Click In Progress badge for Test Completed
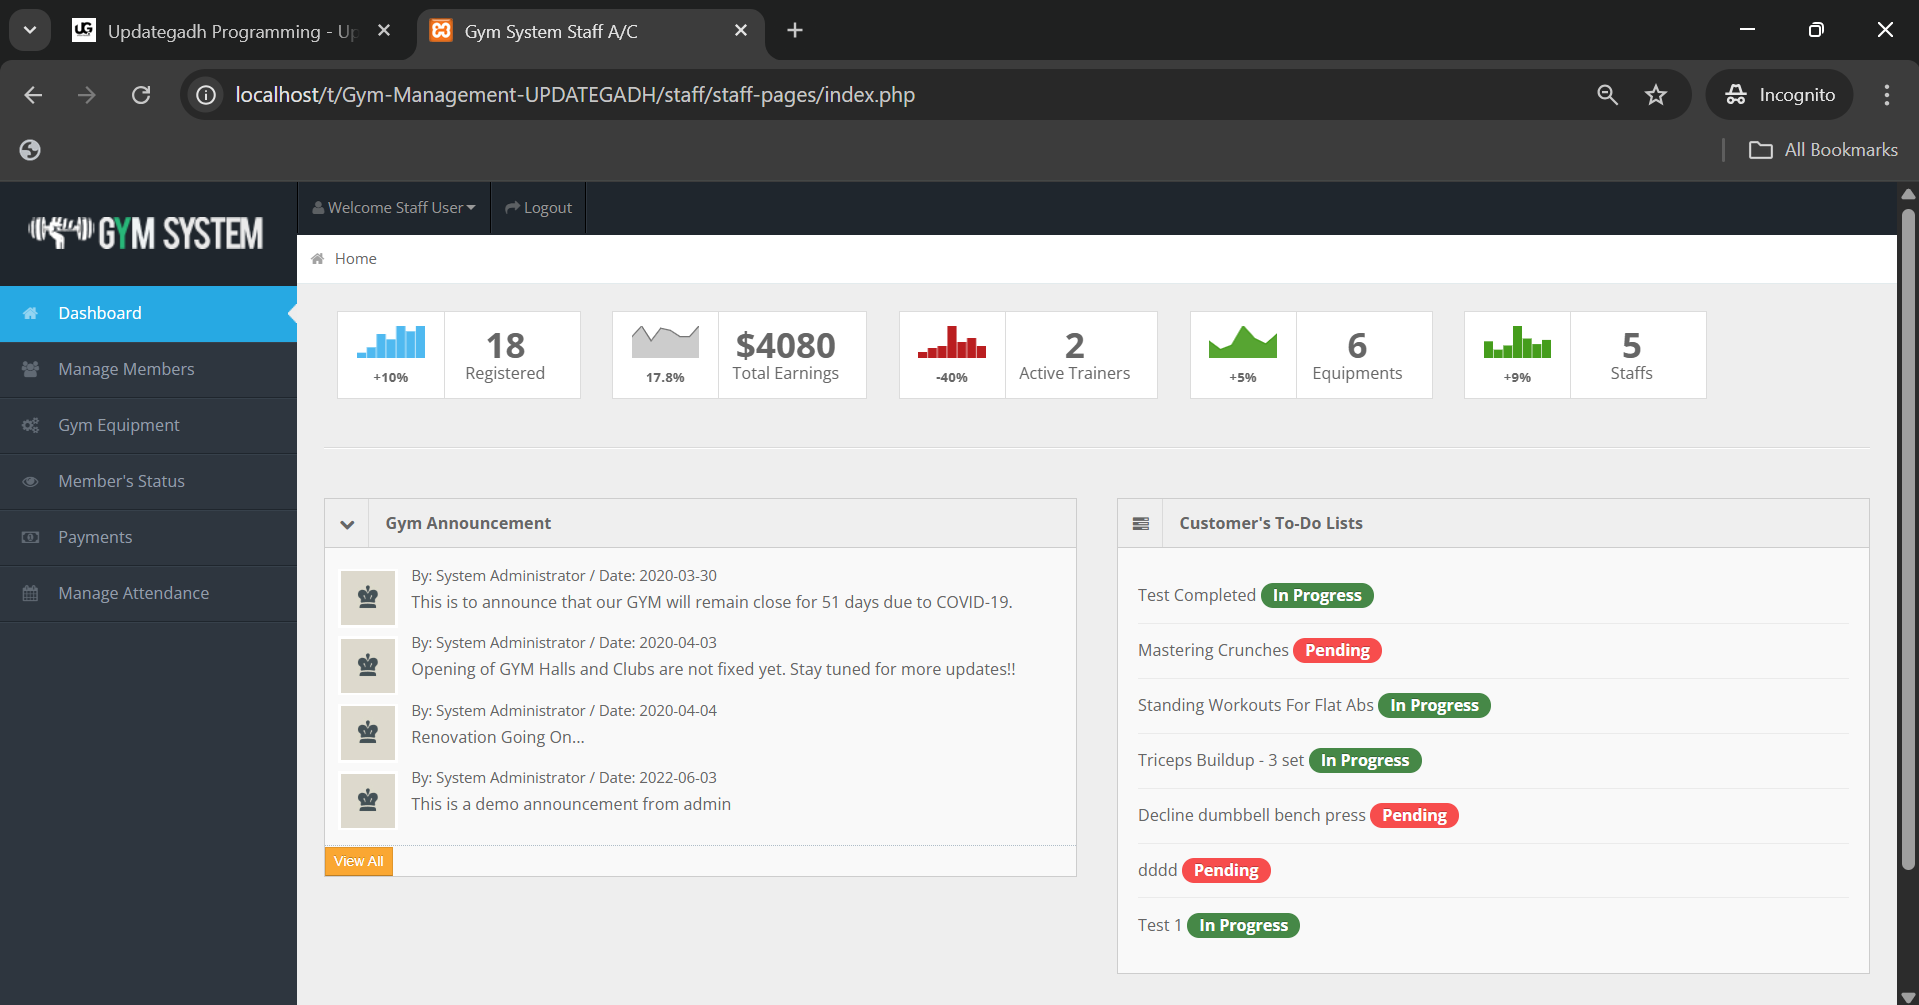 [x=1317, y=595]
